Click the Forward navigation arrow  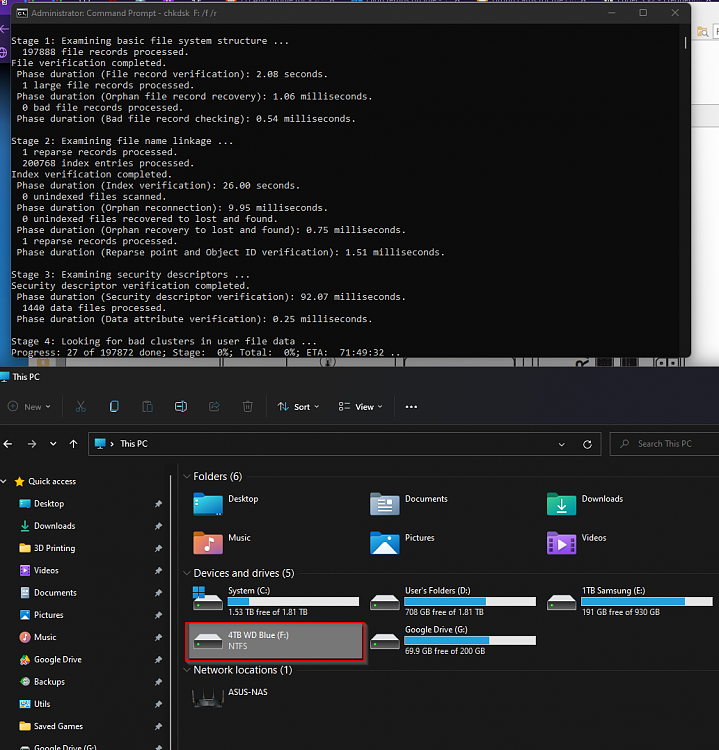(x=32, y=444)
